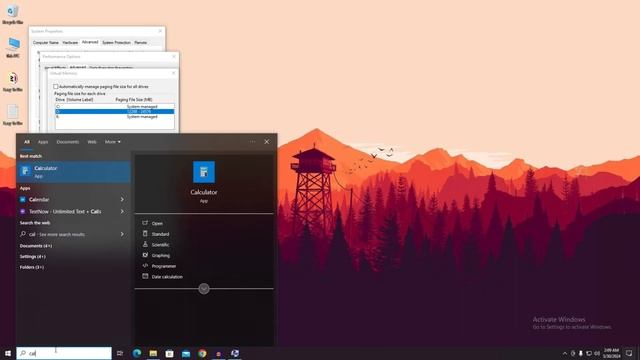This screenshot has width=640, height=360.
Task: Open Calculator Date calculation mode
Action: 167,276
